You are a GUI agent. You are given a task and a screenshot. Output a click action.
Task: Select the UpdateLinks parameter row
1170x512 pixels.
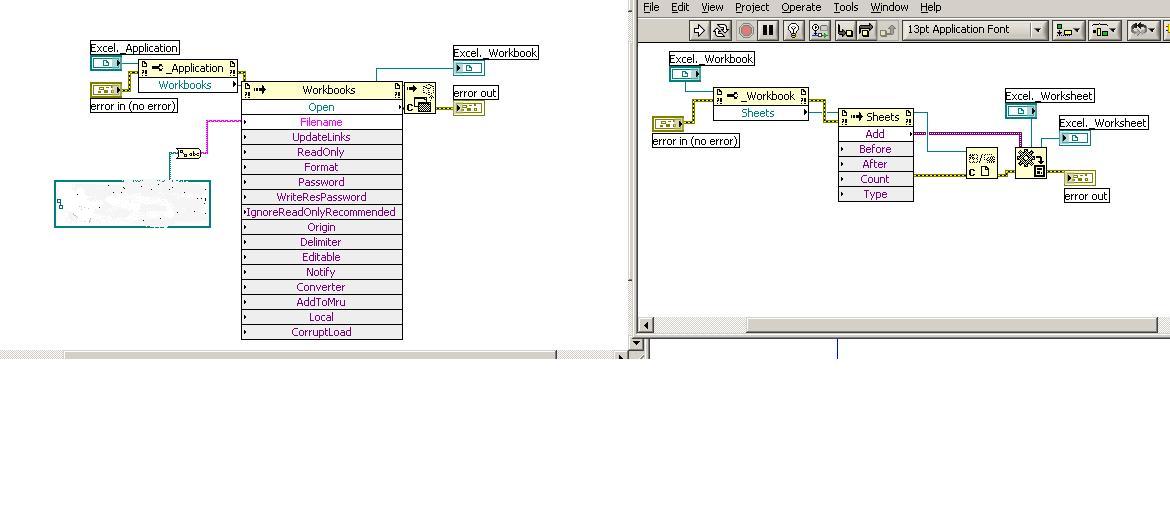(x=322, y=137)
